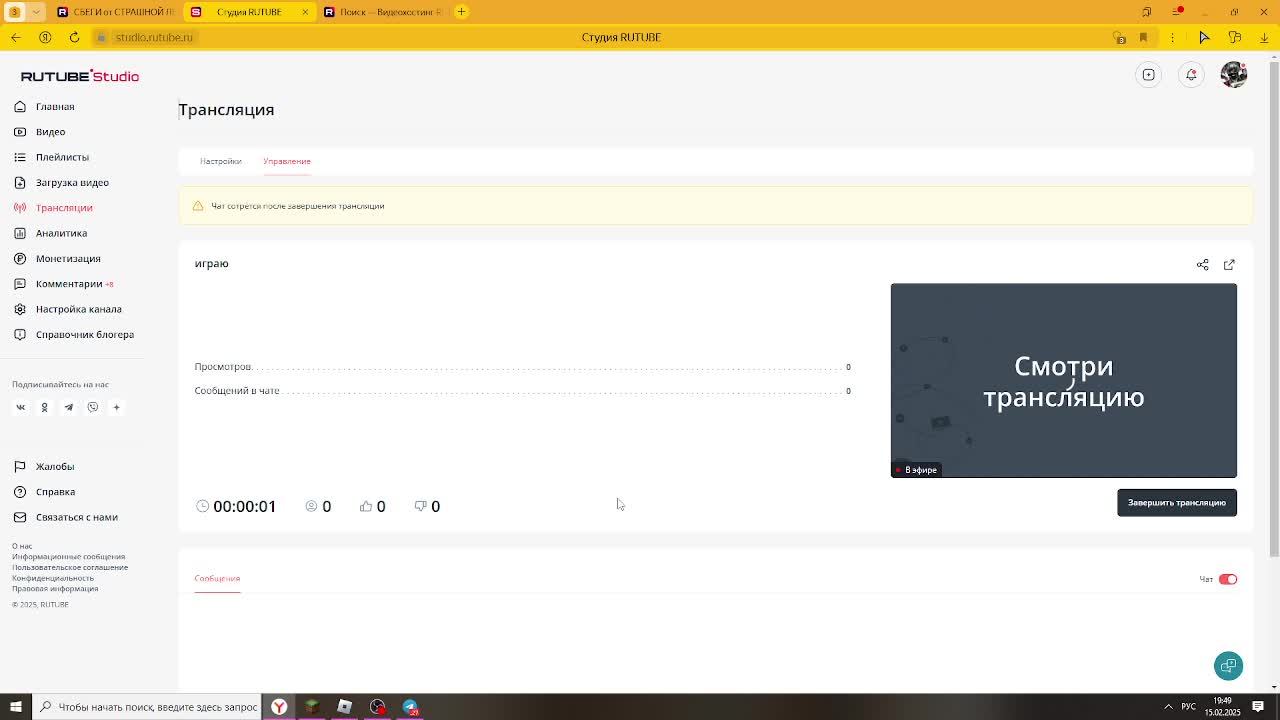Switch to the СБЕГИ от СТРАШНОЙ browser tab
Image resolution: width=1280 pixels, height=720 pixels.
click(115, 12)
